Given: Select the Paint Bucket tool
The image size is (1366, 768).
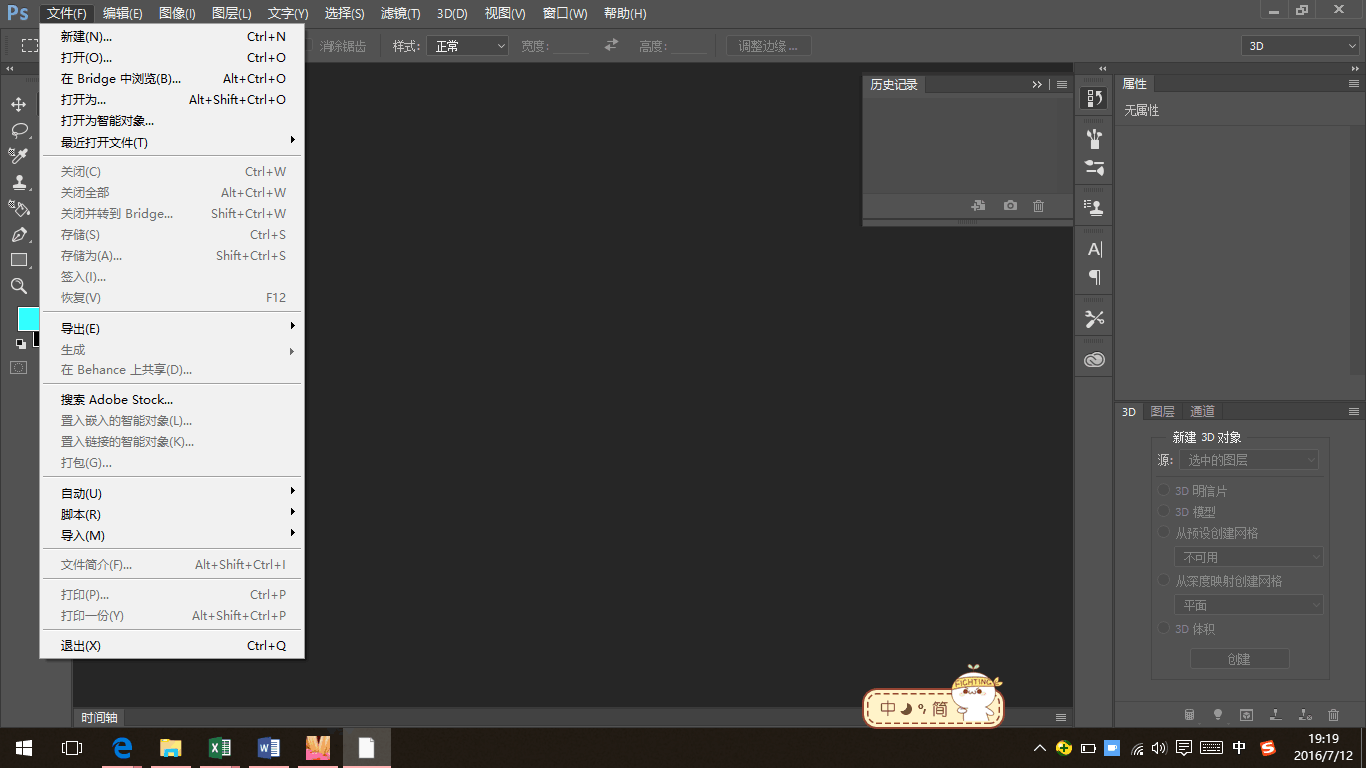Looking at the screenshot, I should [19, 208].
